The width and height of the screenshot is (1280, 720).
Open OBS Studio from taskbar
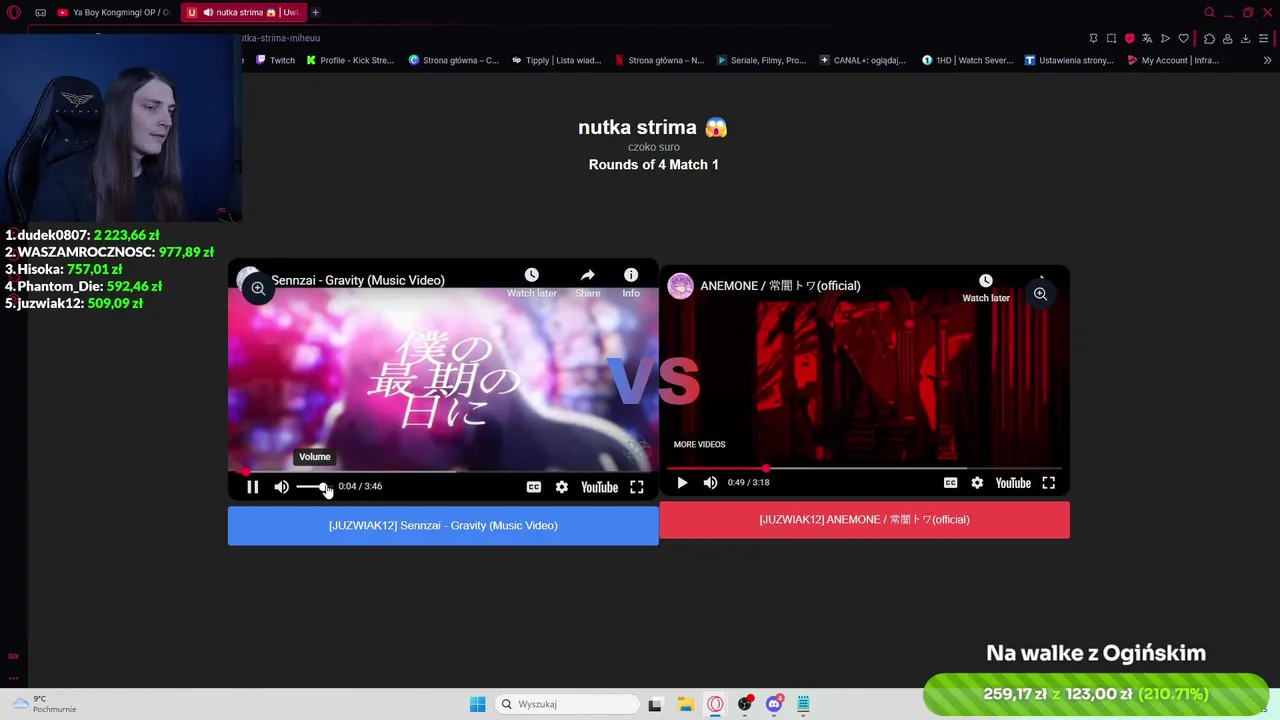[744, 704]
